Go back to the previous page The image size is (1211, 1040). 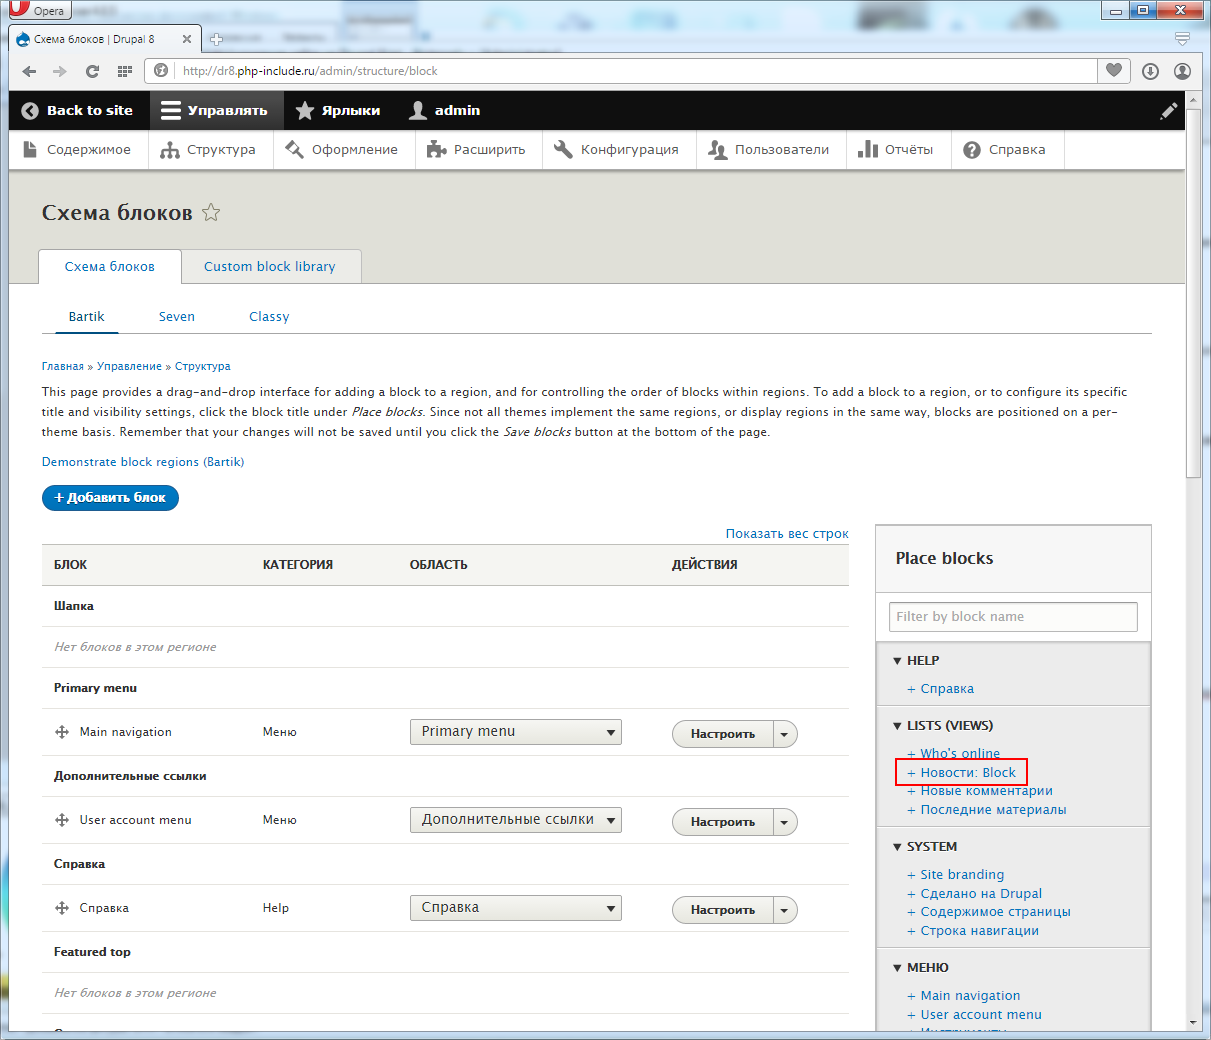pos(29,71)
